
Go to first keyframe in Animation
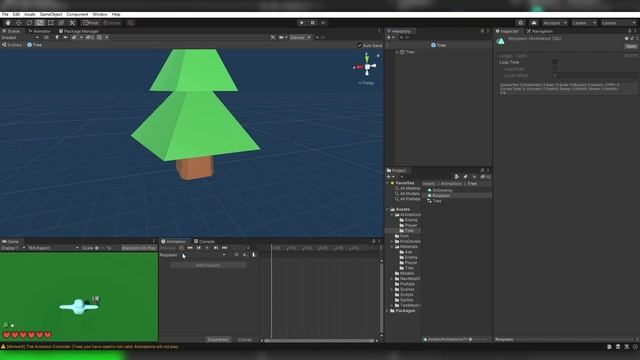tap(190, 248)
